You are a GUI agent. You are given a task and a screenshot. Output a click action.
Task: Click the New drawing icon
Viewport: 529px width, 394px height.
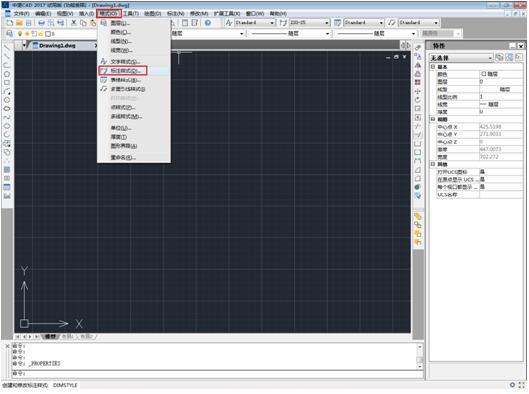point(10,23)
